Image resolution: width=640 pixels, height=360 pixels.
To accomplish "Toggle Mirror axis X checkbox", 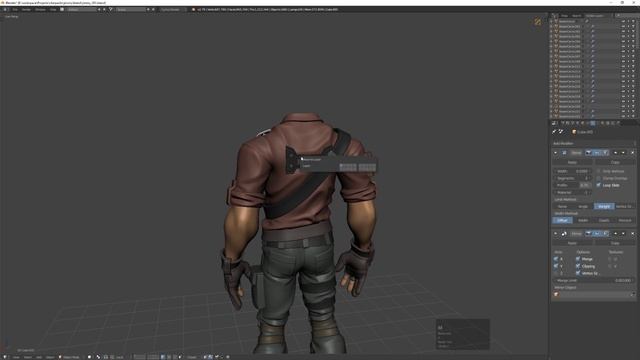I will pos(556,259).
